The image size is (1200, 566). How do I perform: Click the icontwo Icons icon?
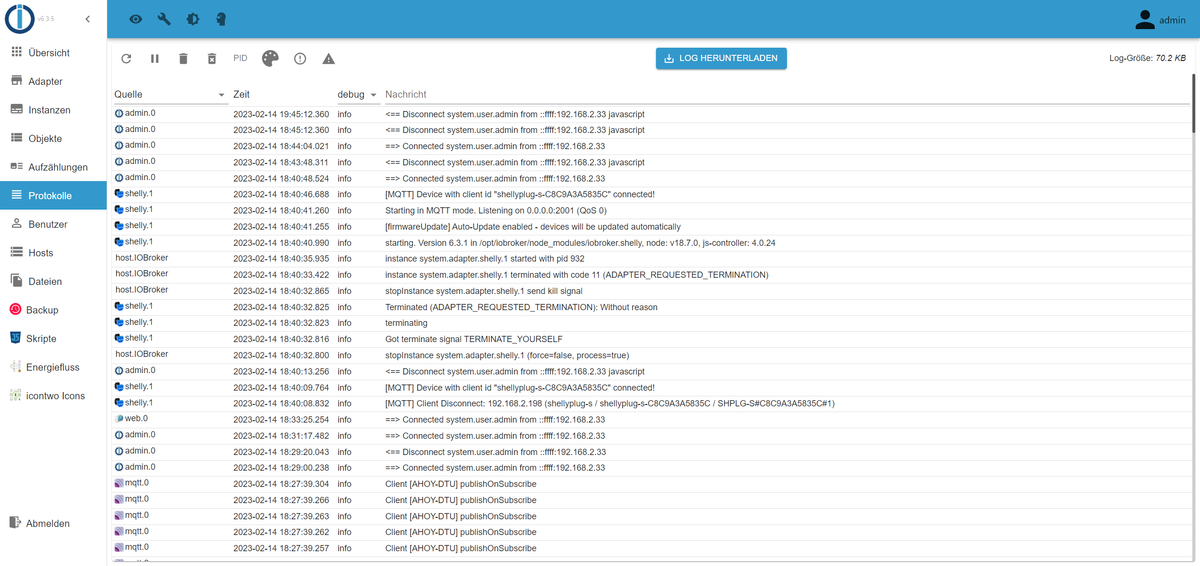pos(16,396)
